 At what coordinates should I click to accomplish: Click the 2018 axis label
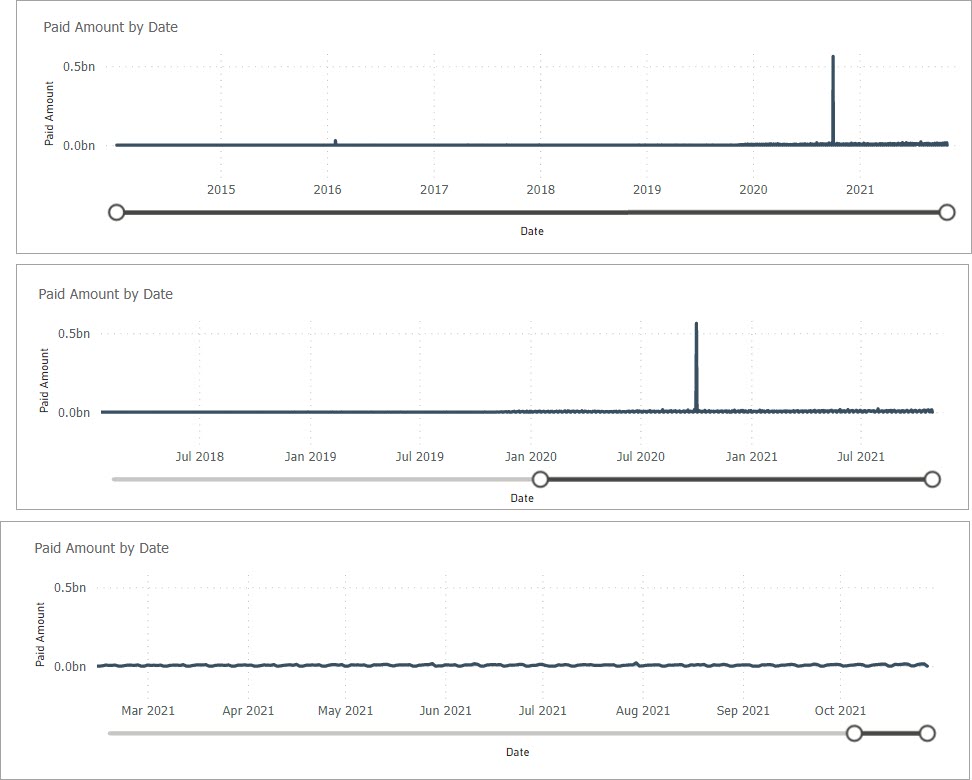click(x=541, y=190)
